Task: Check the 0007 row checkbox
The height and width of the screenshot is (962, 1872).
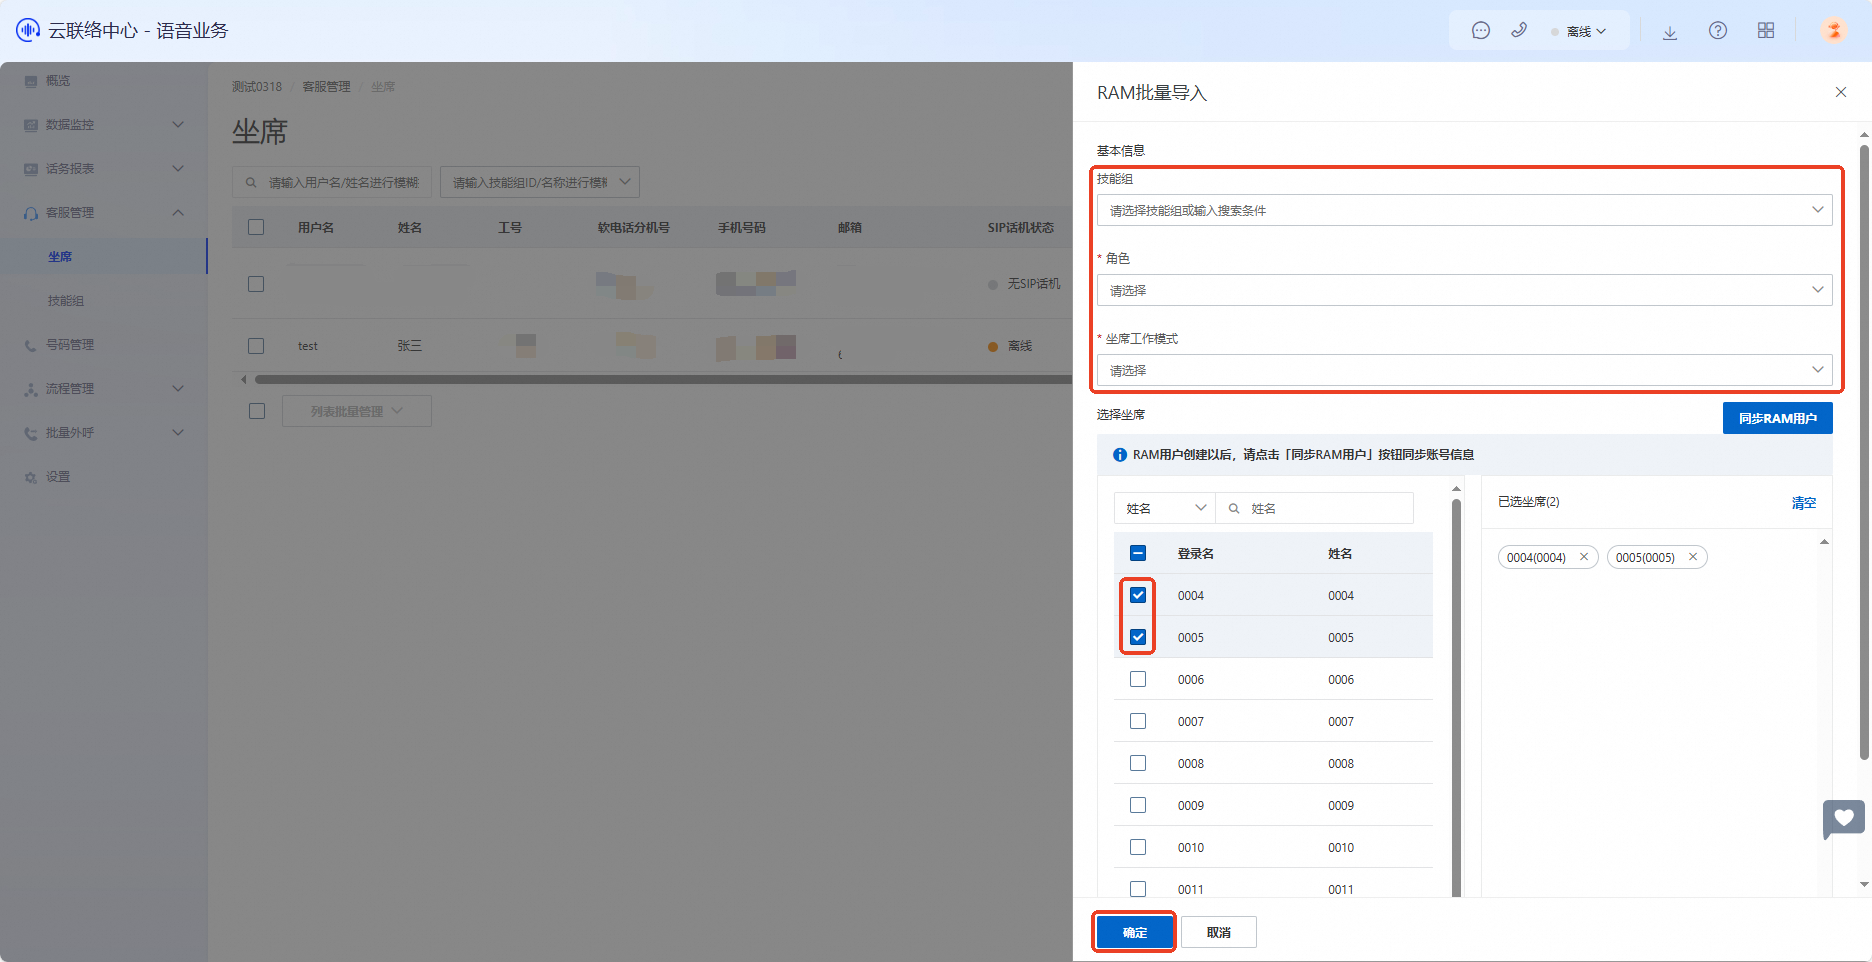Action: coord(1138,721)
